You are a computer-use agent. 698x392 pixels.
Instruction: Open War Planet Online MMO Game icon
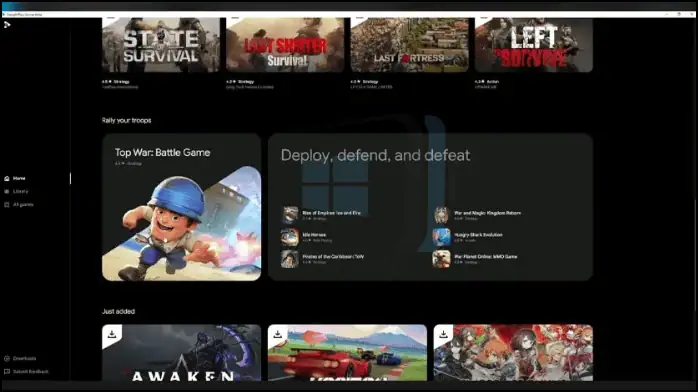[441, 259]
